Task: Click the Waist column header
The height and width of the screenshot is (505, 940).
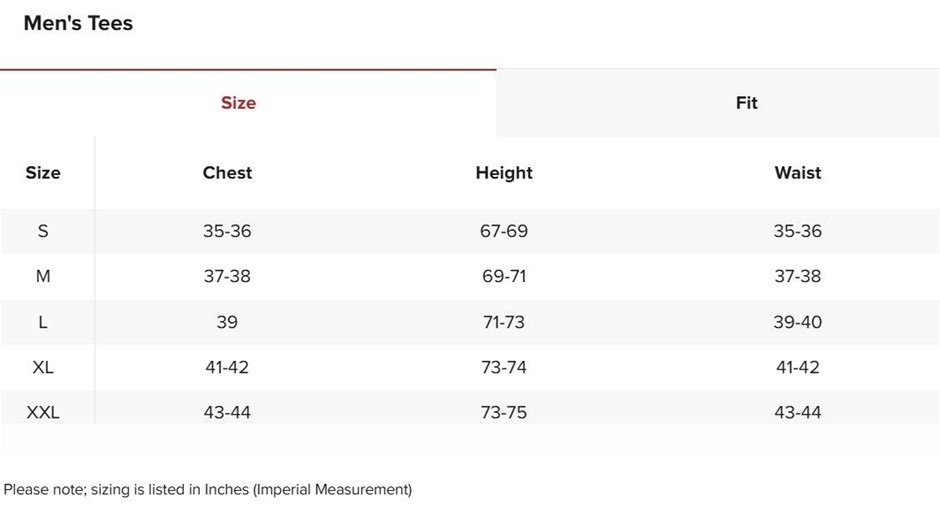Action: pos(797,173)
